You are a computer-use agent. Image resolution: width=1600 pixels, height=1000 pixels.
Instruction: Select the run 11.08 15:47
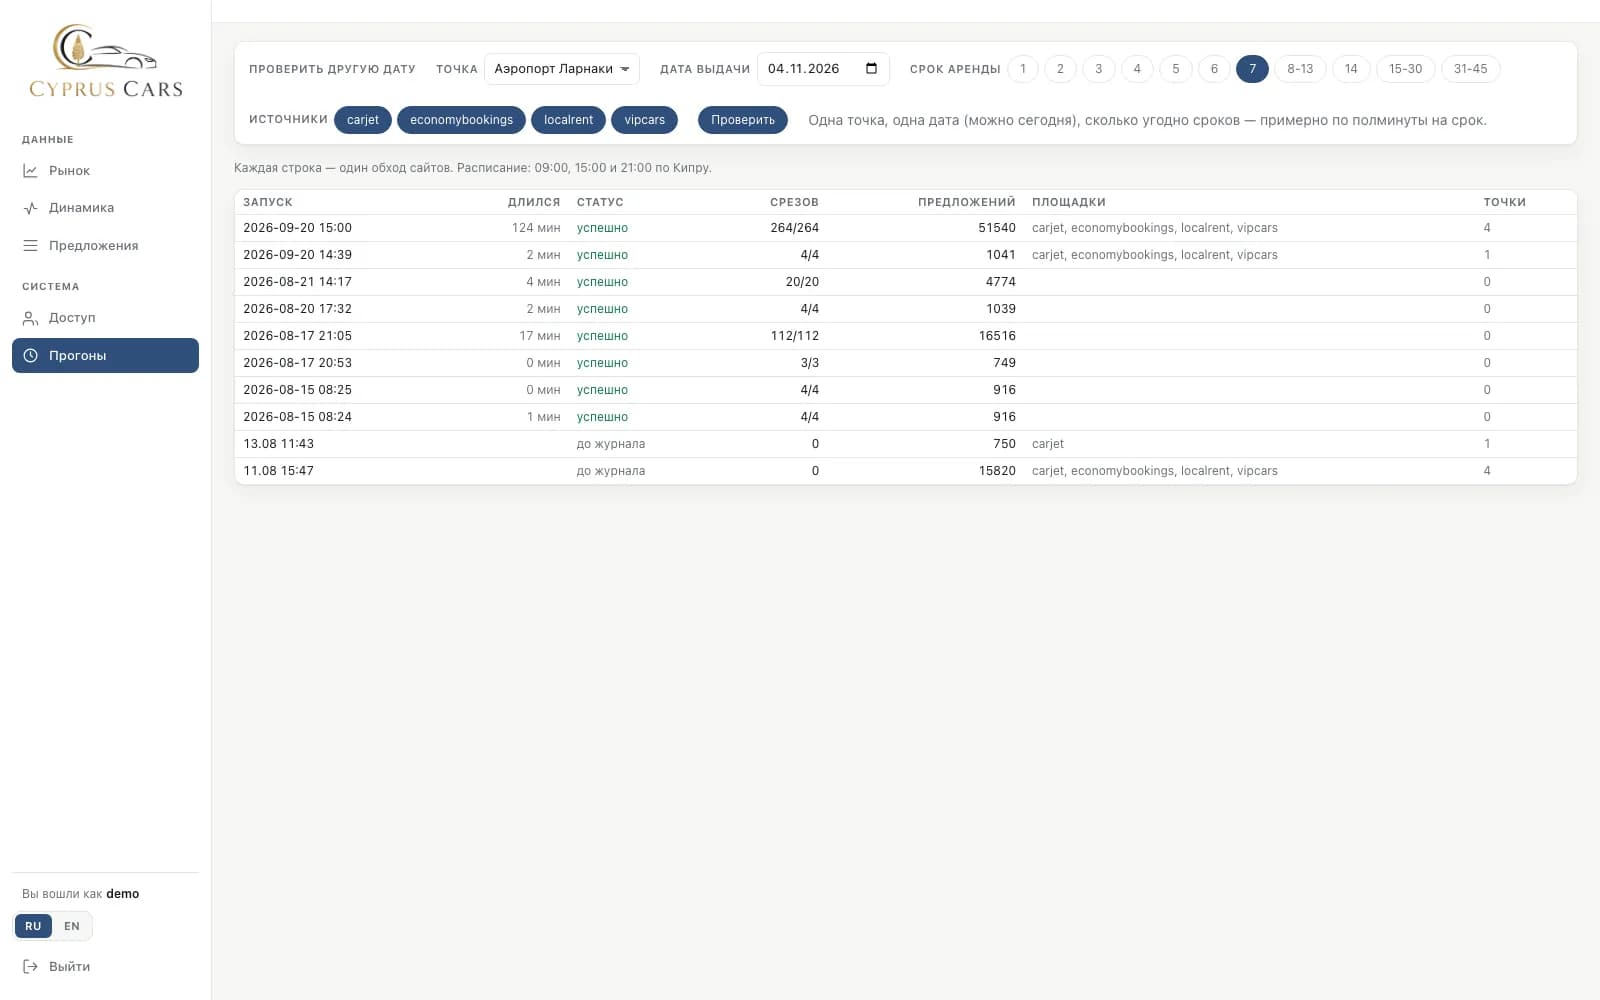point(905,471)
